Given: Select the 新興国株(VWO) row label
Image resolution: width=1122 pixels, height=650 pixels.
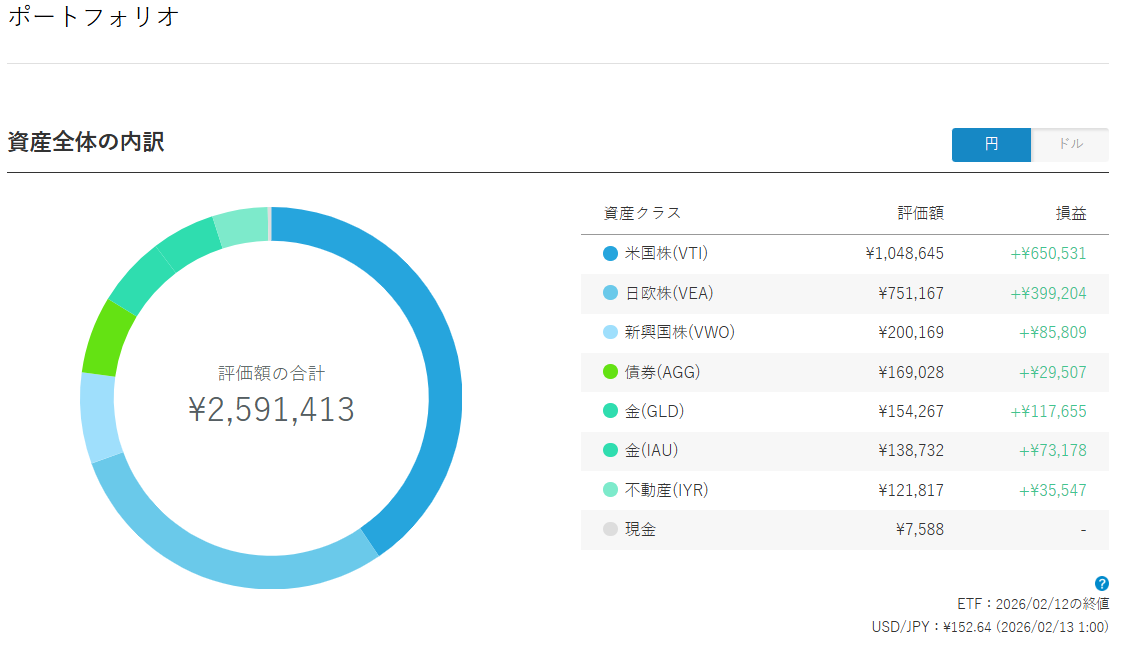Looking at the screenshot, I should tap(679, 332).
